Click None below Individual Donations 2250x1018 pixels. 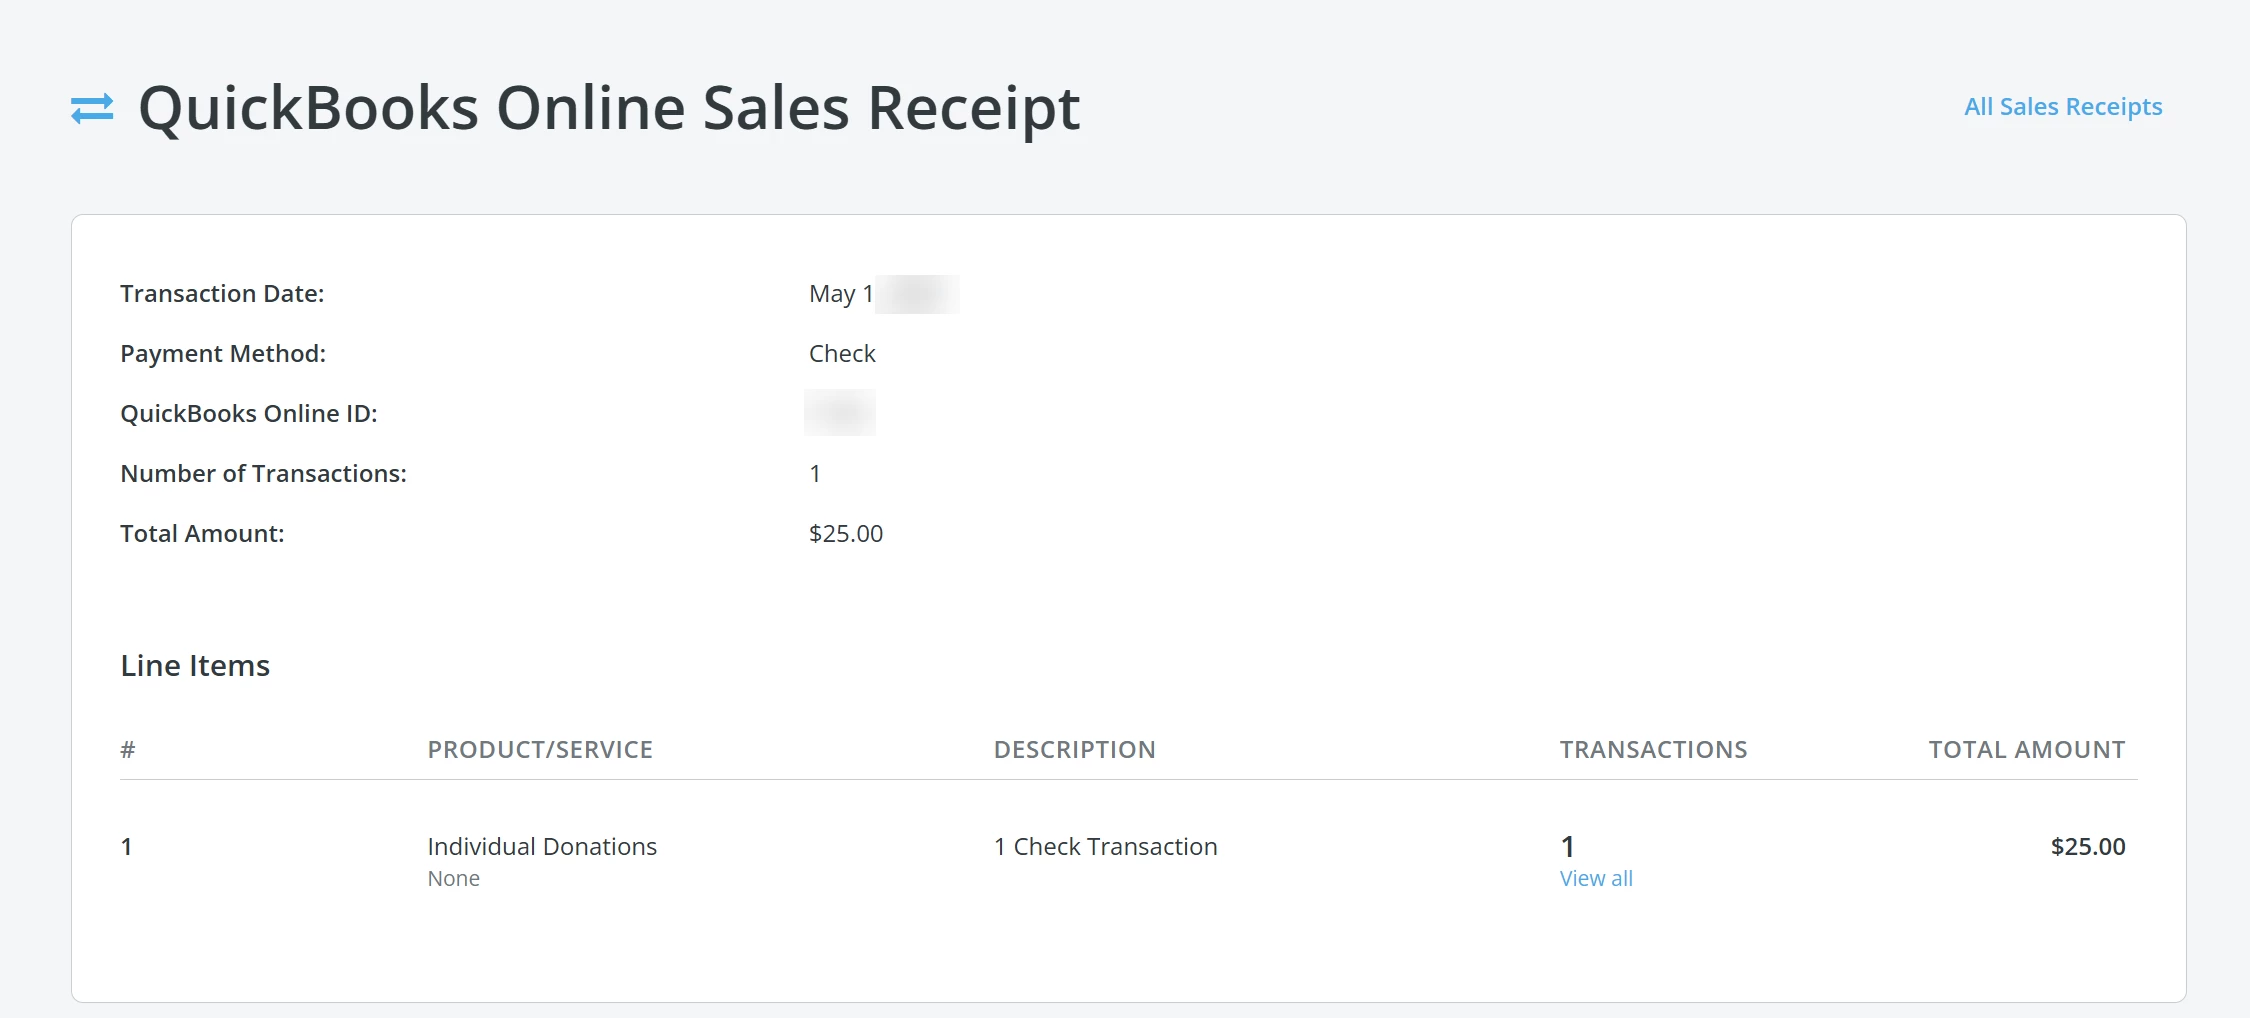coord(453,878)
